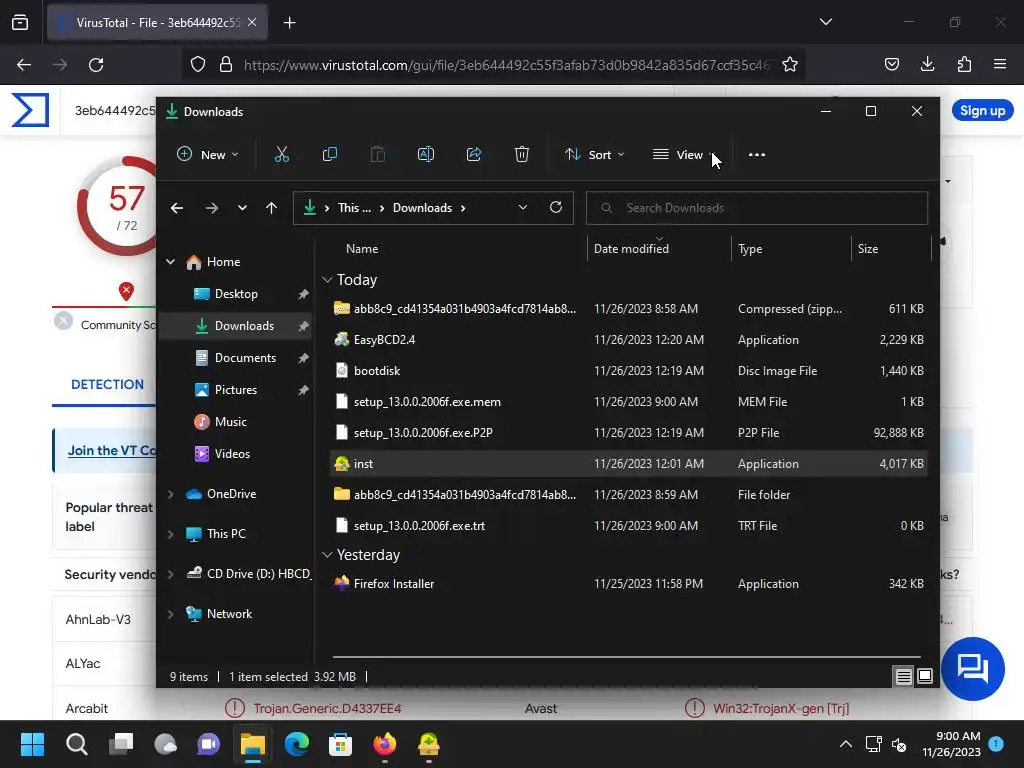Viewport: 1024px width, 768px height.
Task: Go up one folder level
Action: click(x=272, y=208)
